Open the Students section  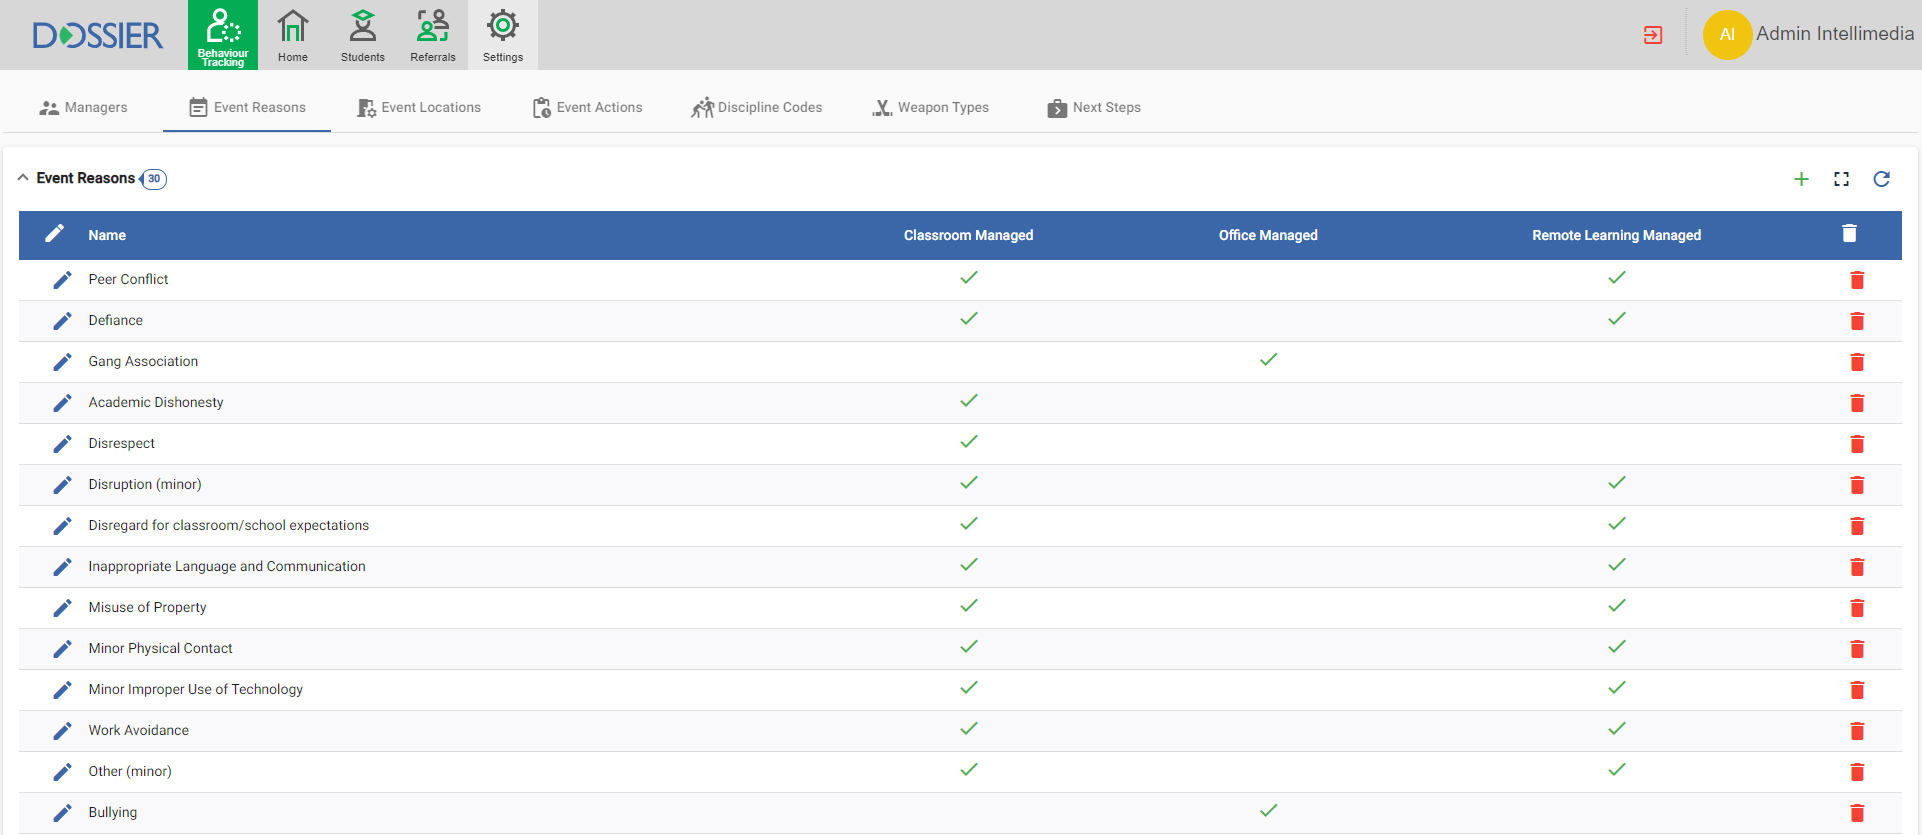point(362,35)
